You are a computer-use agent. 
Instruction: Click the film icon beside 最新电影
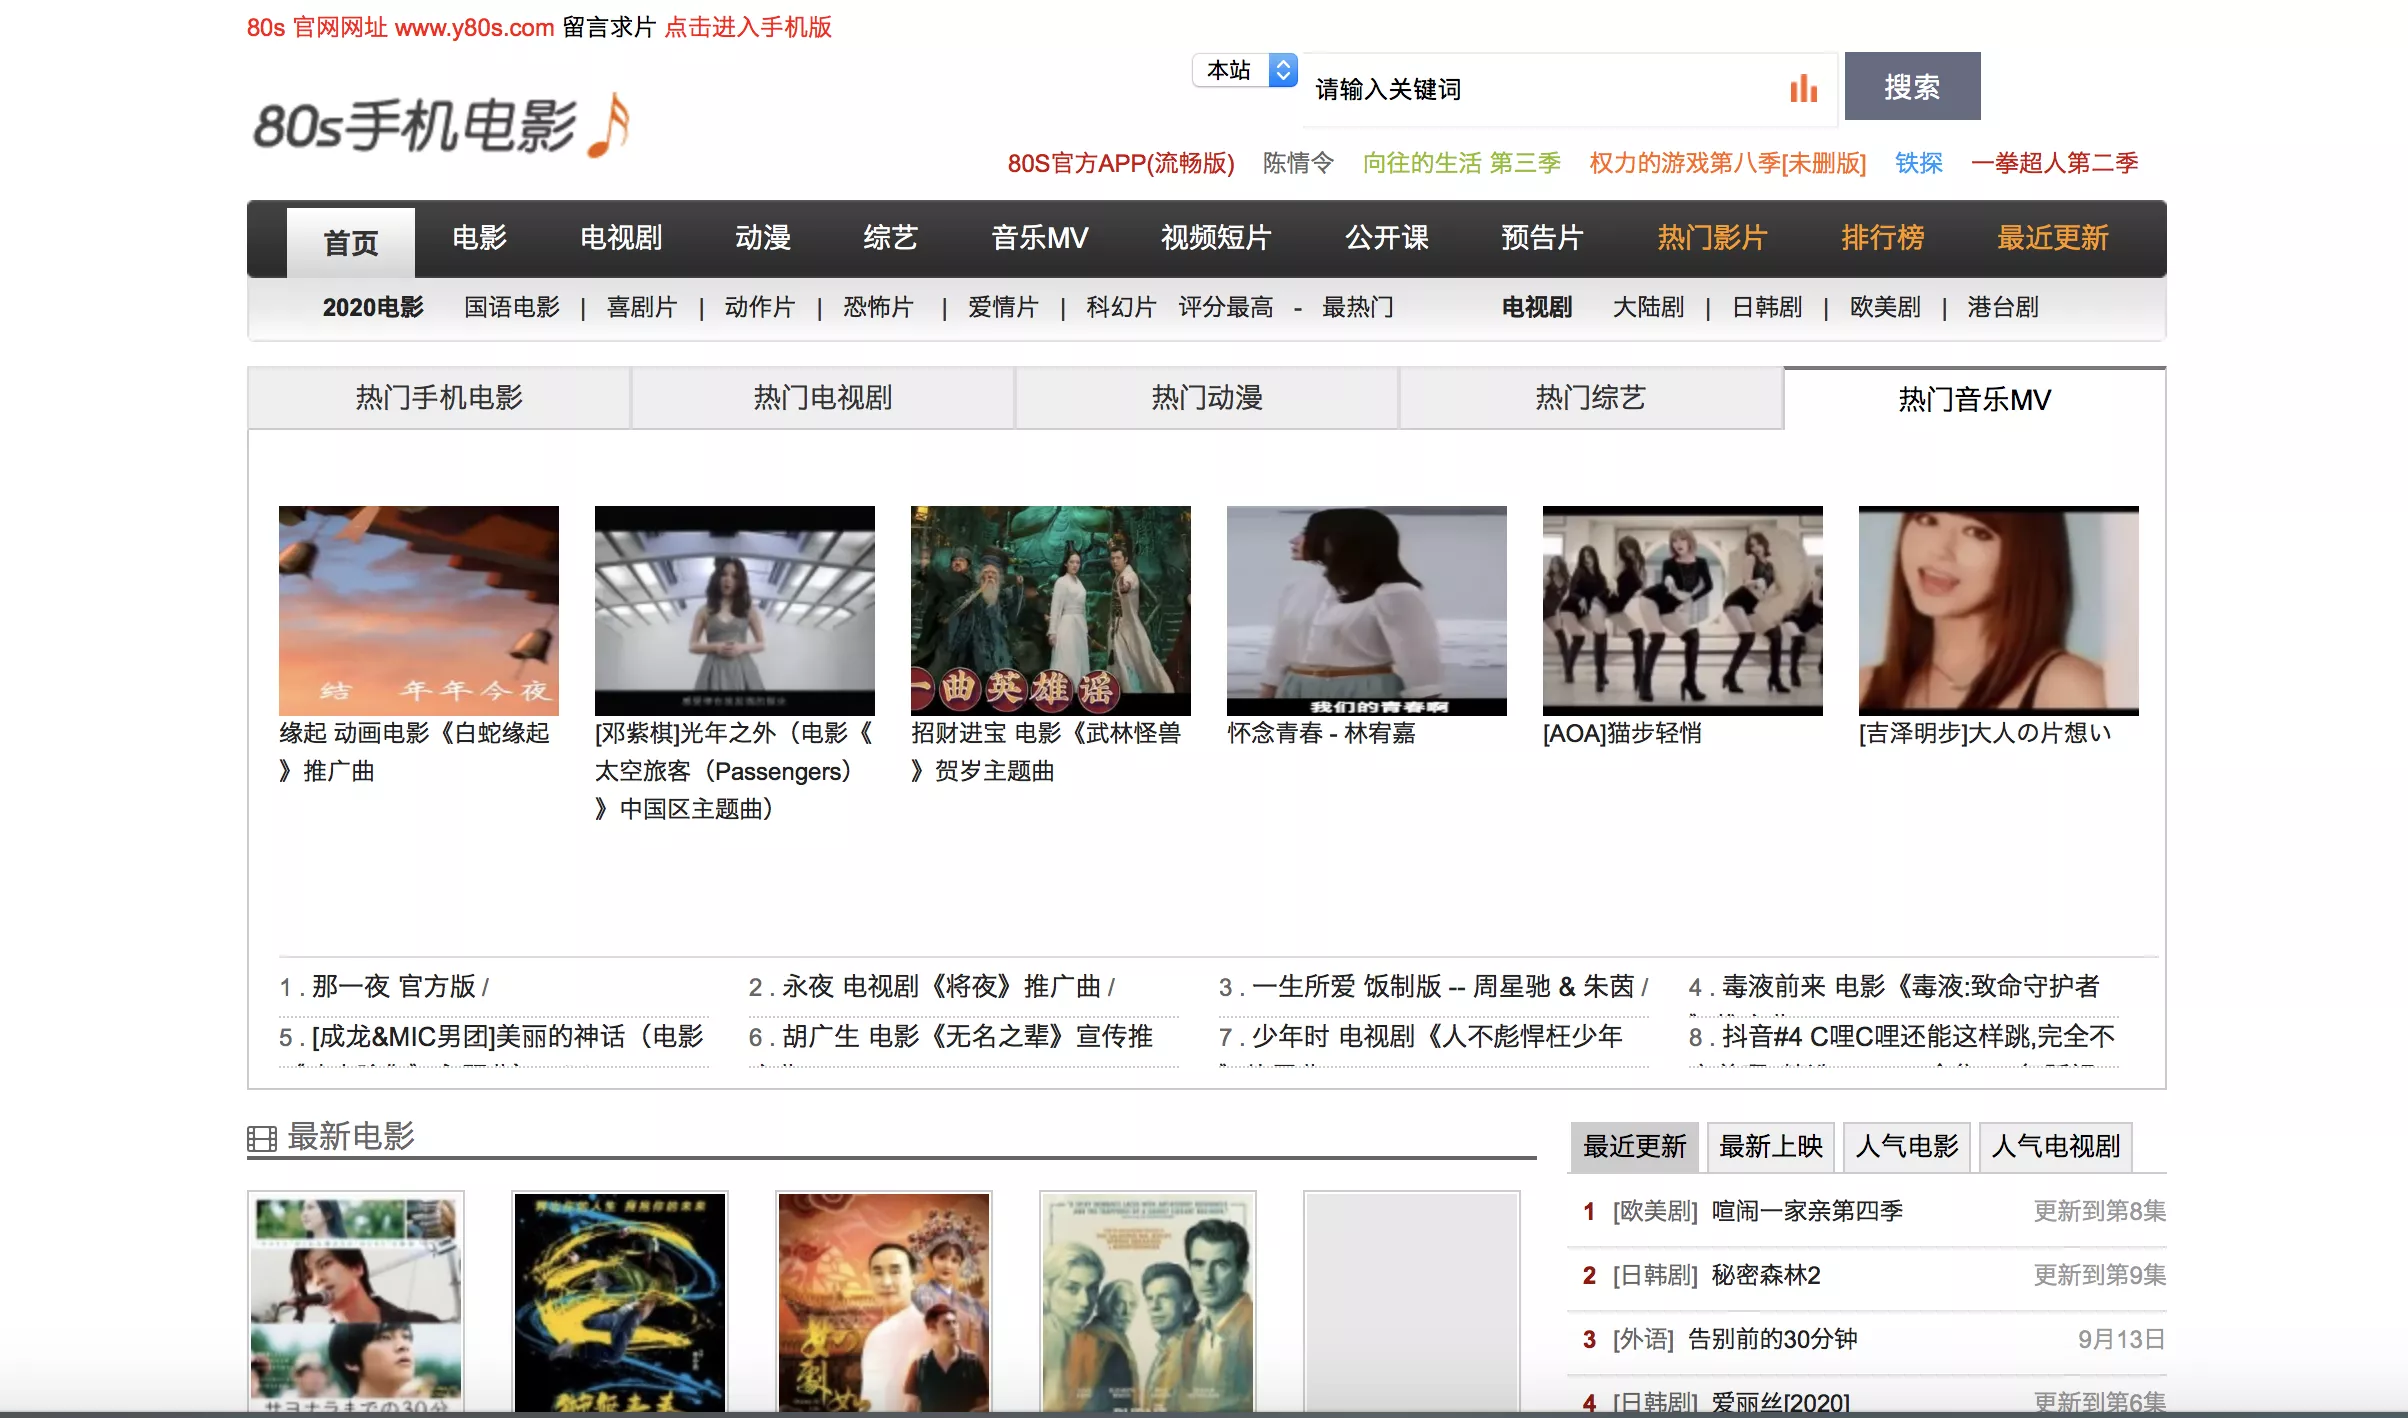(x=262, y=1139)
